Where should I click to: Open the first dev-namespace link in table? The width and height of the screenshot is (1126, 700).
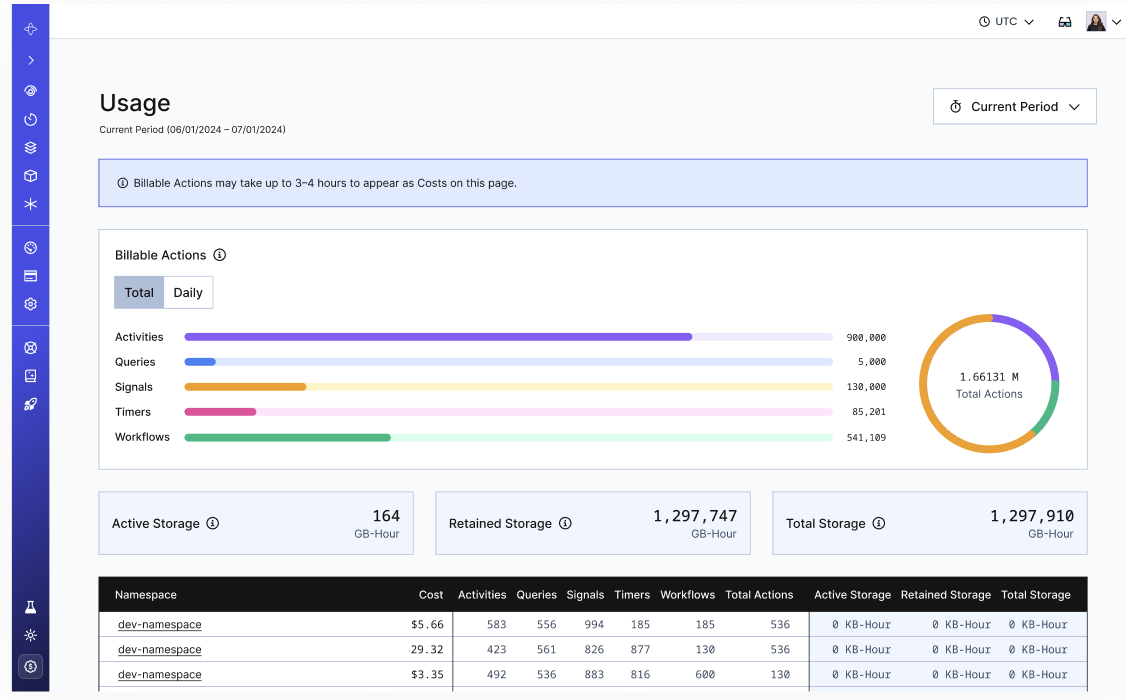pos(159,624)
